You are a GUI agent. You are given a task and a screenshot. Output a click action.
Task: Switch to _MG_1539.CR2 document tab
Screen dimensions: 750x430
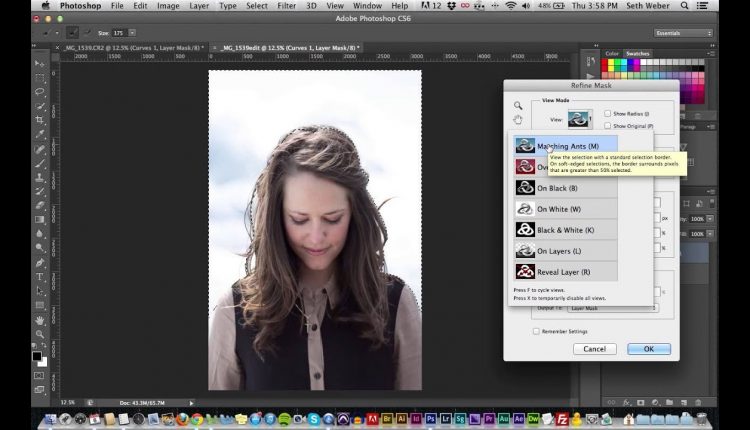[x=134, y=48]
